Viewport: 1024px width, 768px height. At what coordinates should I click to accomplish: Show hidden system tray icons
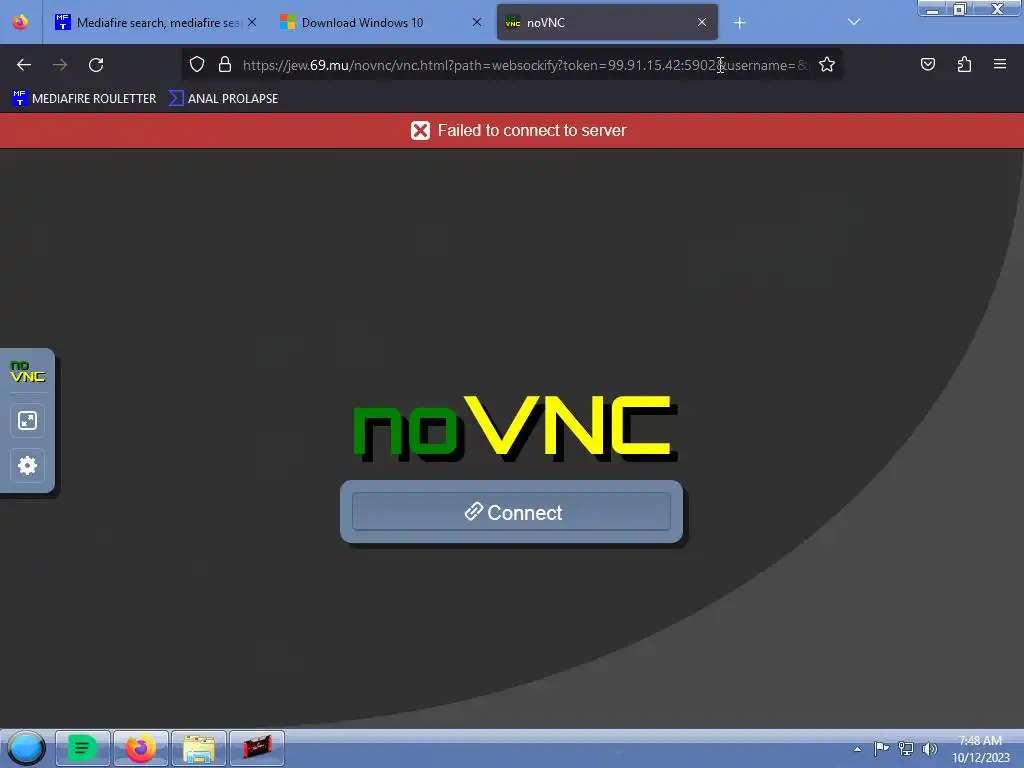click(x=857, y=749)
